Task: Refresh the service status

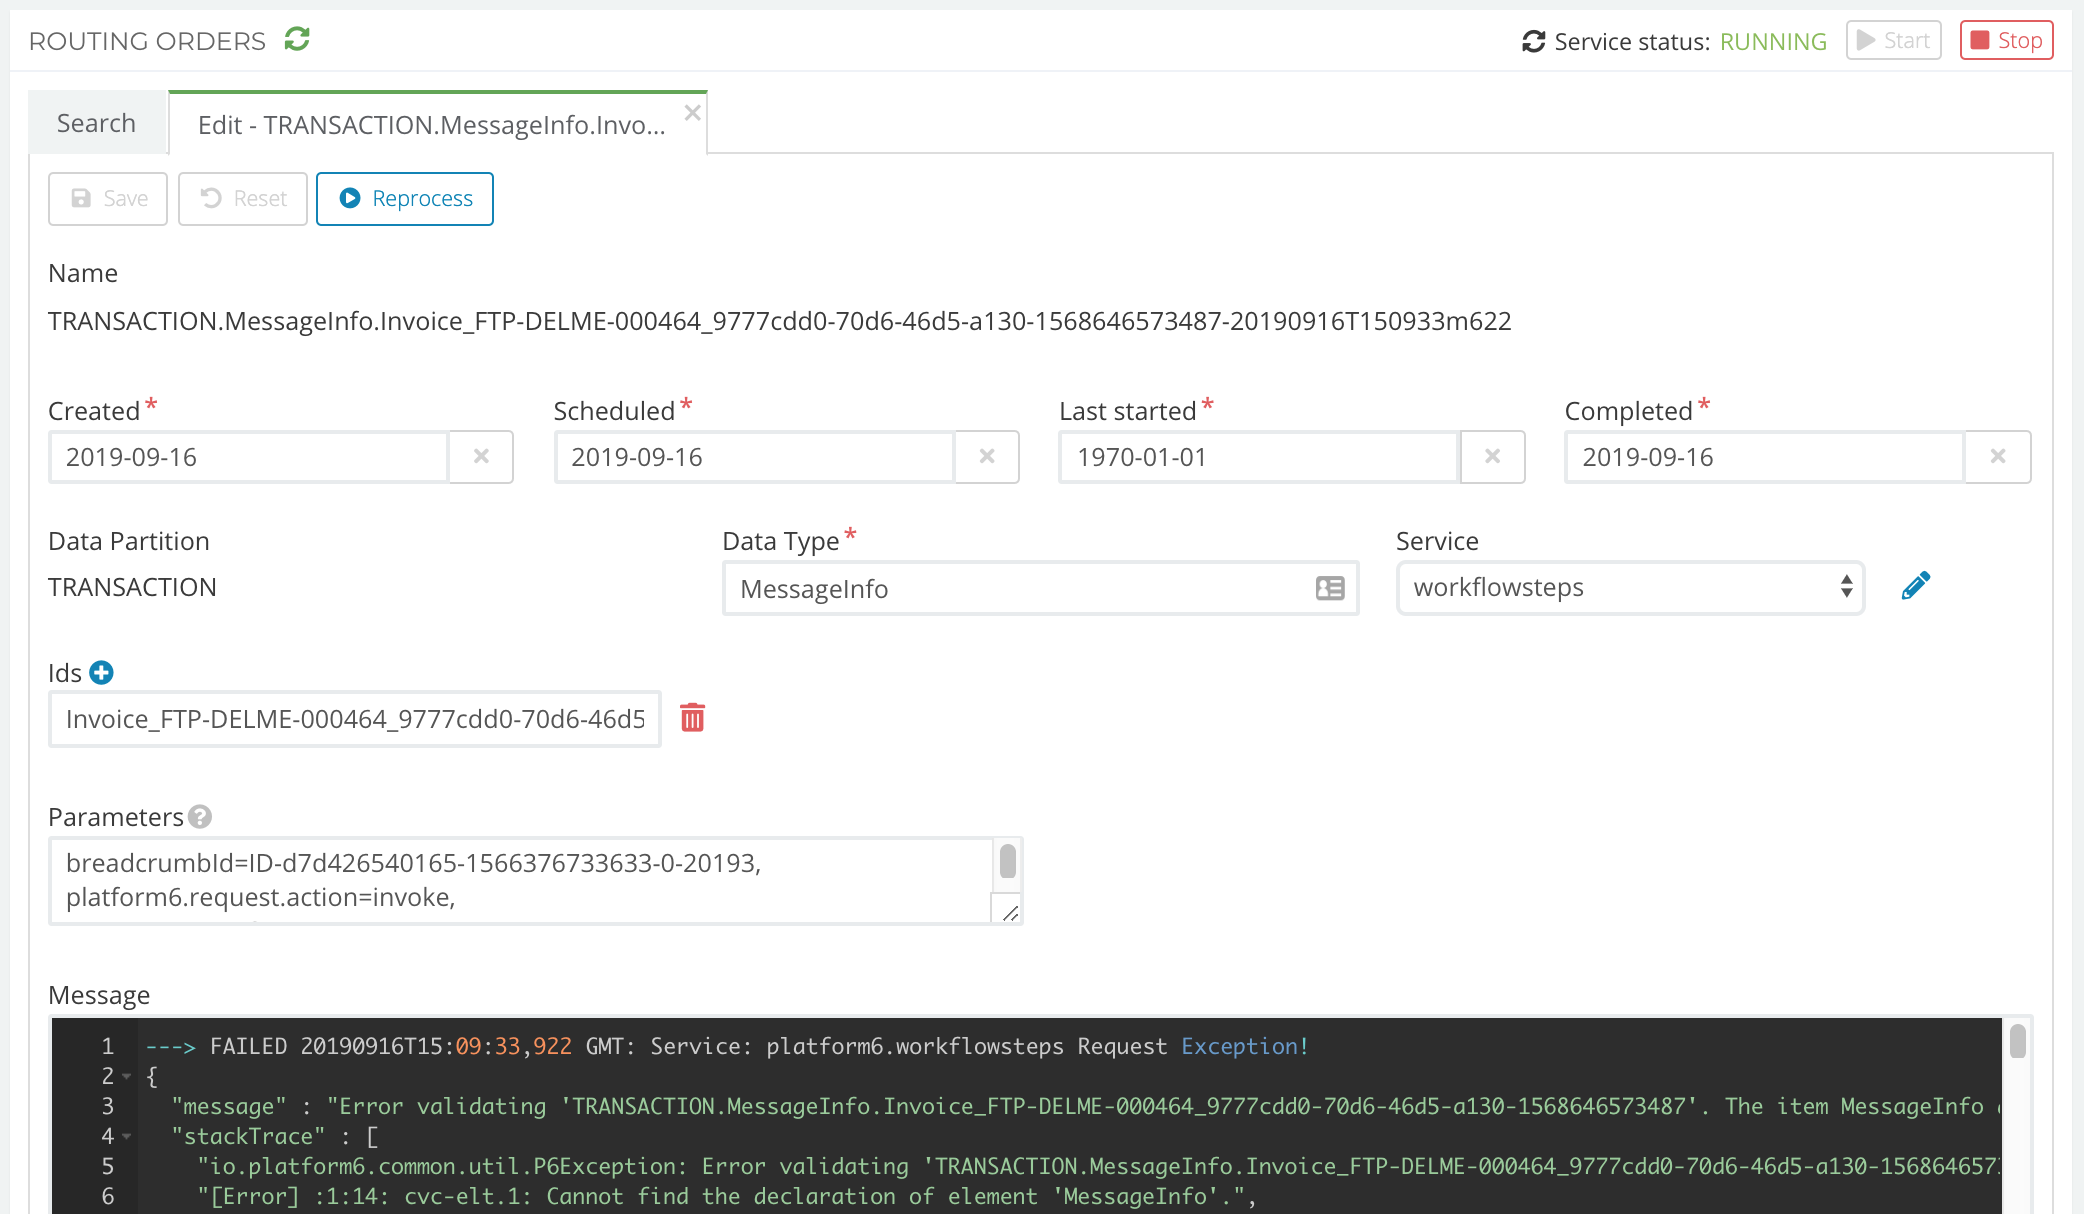Action: (x=1533, y=41)
